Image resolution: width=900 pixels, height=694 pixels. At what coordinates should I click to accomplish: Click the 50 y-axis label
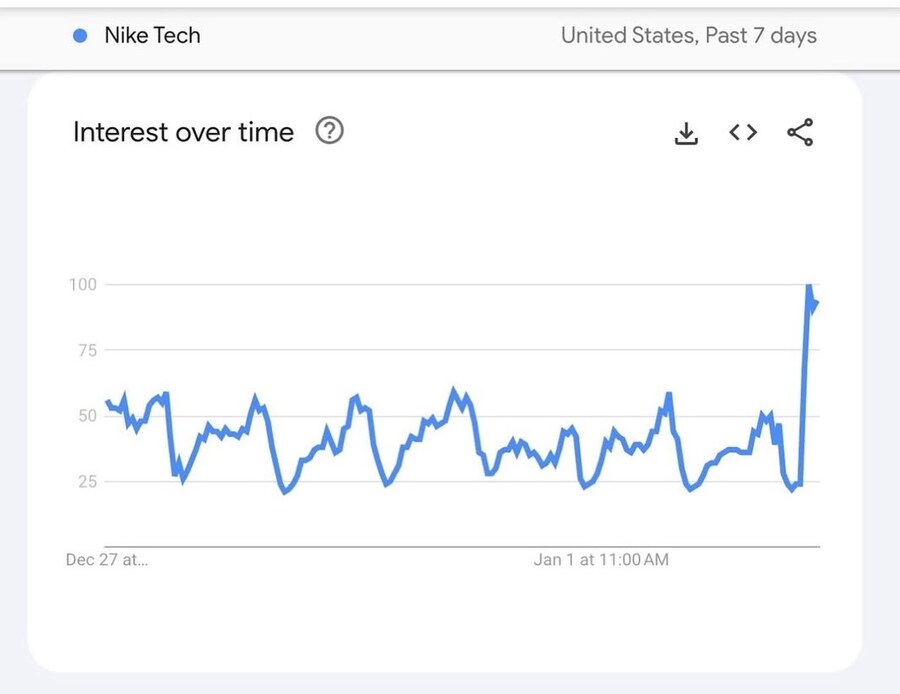pos(88,415)
